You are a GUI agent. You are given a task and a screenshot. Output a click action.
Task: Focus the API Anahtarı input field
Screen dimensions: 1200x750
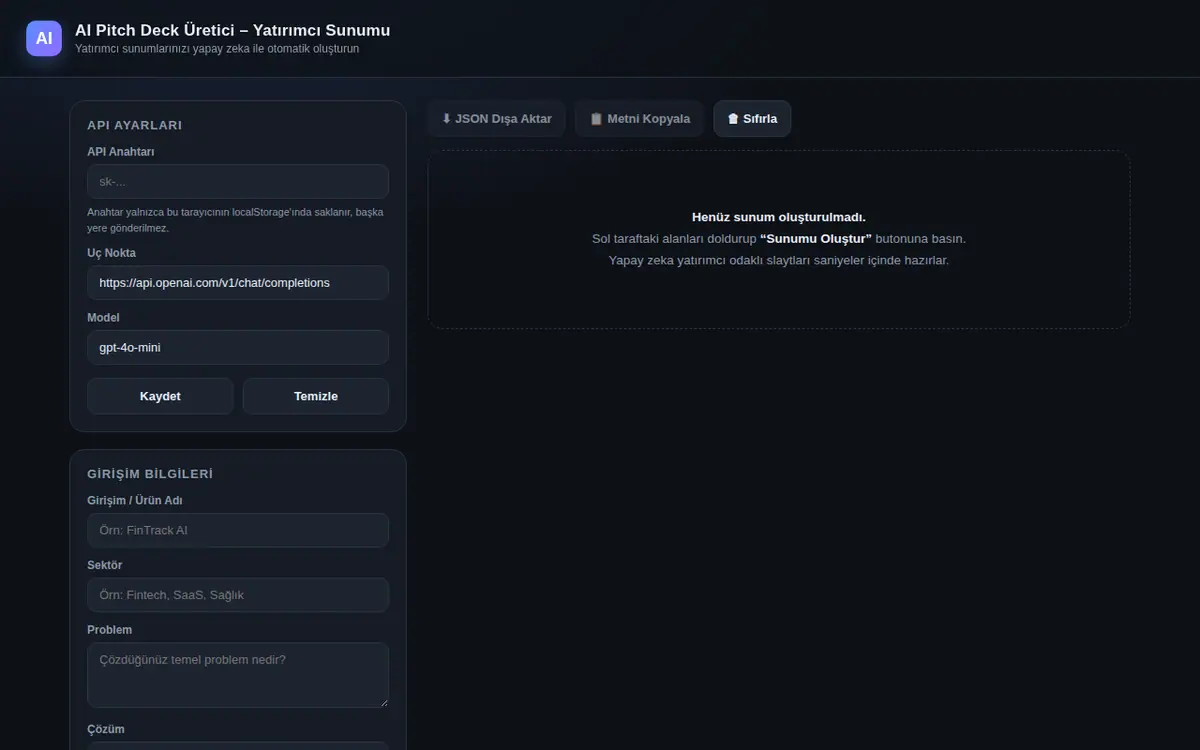click(238, 181)
